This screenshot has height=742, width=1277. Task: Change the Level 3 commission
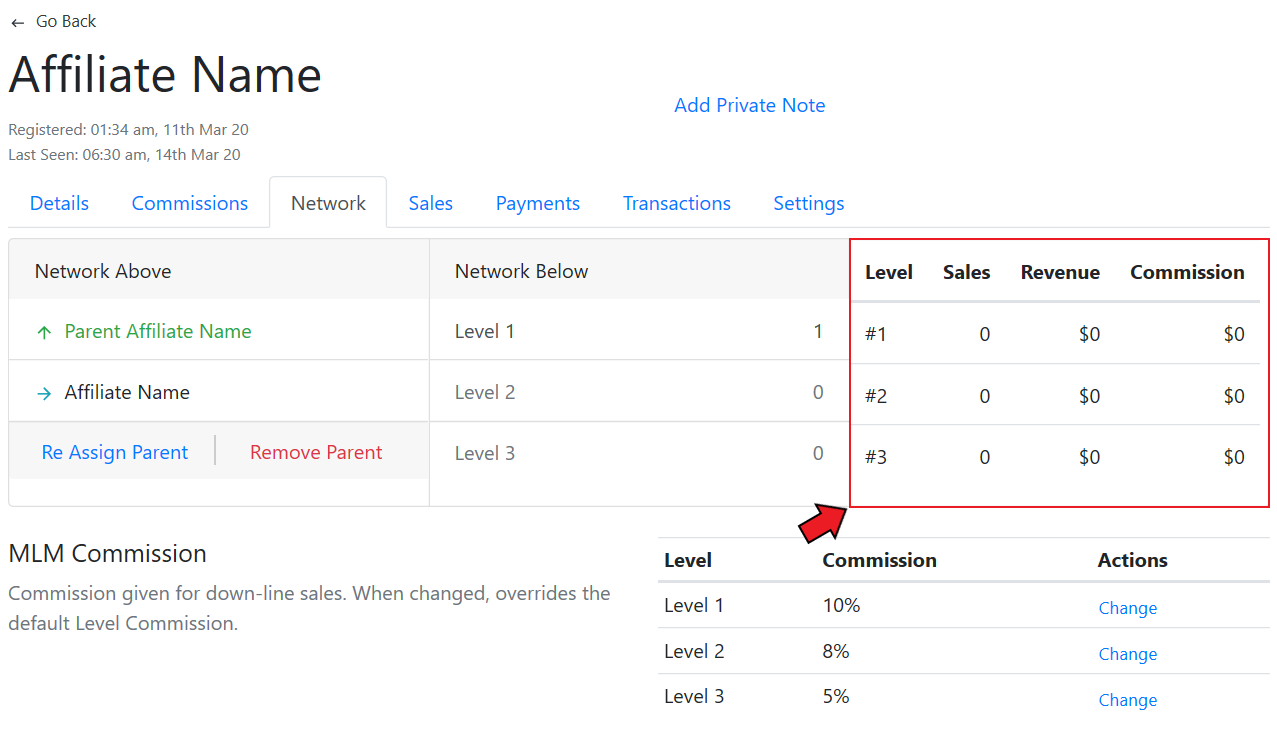coord(1127,700)
